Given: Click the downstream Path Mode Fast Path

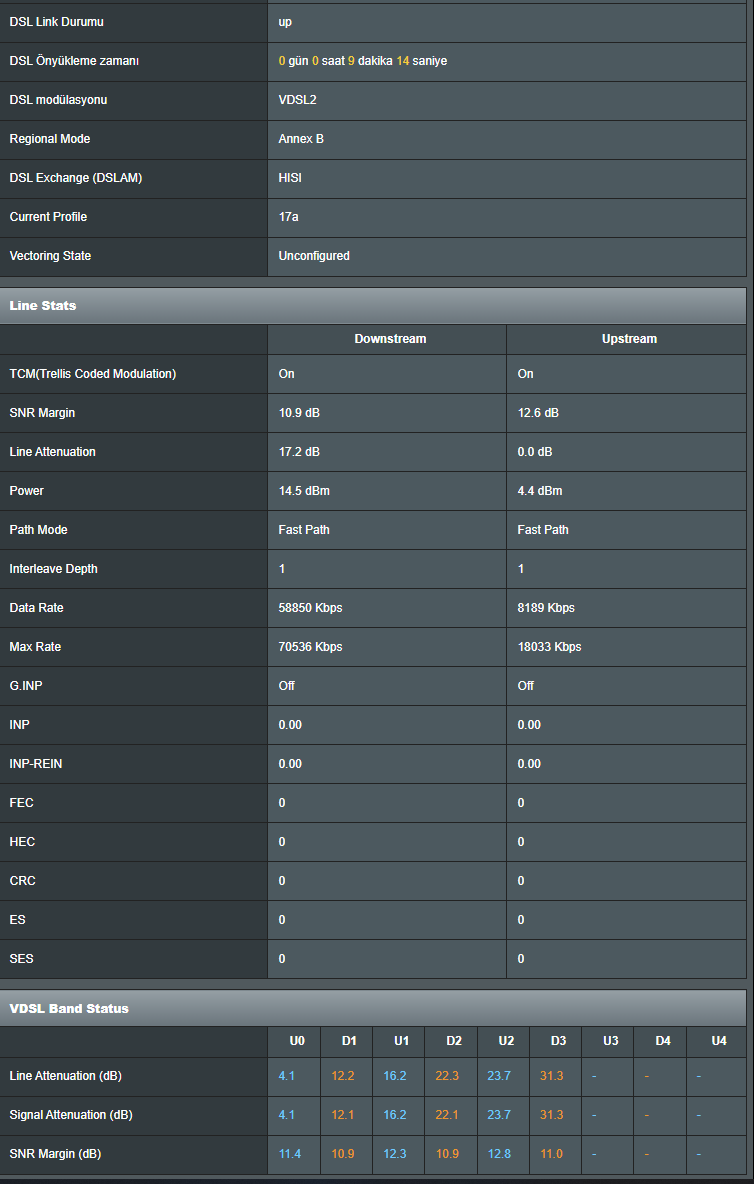Looking at the screenshot, I should coord(303,530).
